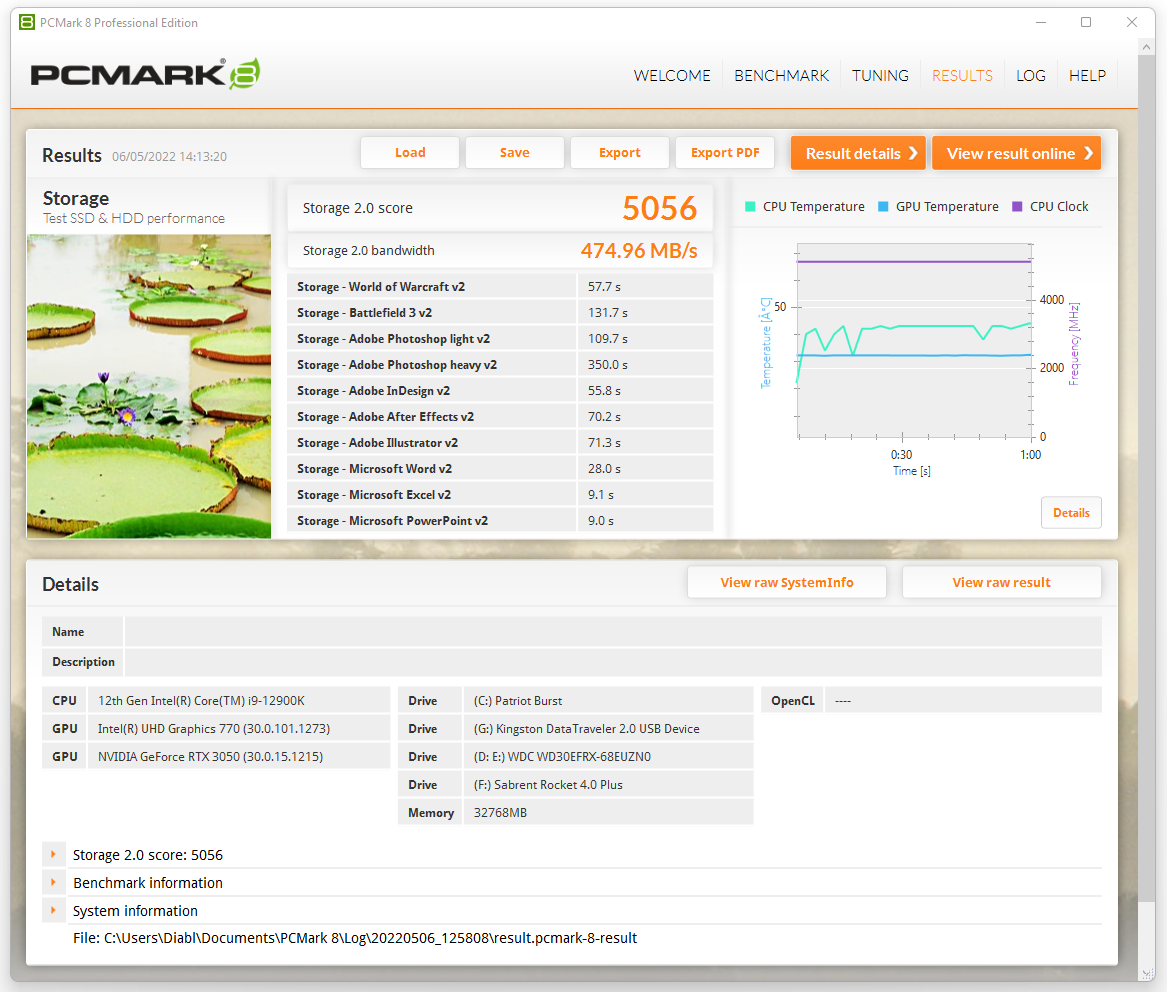
Task: Open the LOG tab
Action: pyautogui.click(x=1031, y=76)
